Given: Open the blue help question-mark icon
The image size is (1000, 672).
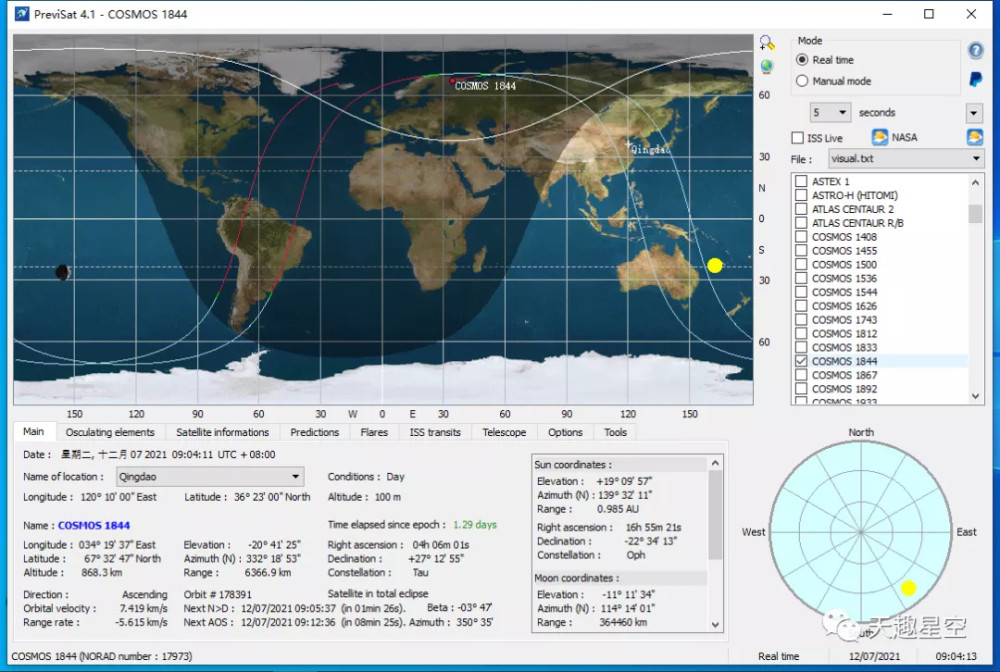Looking at the screenshot, I should [x=975, y=50].
